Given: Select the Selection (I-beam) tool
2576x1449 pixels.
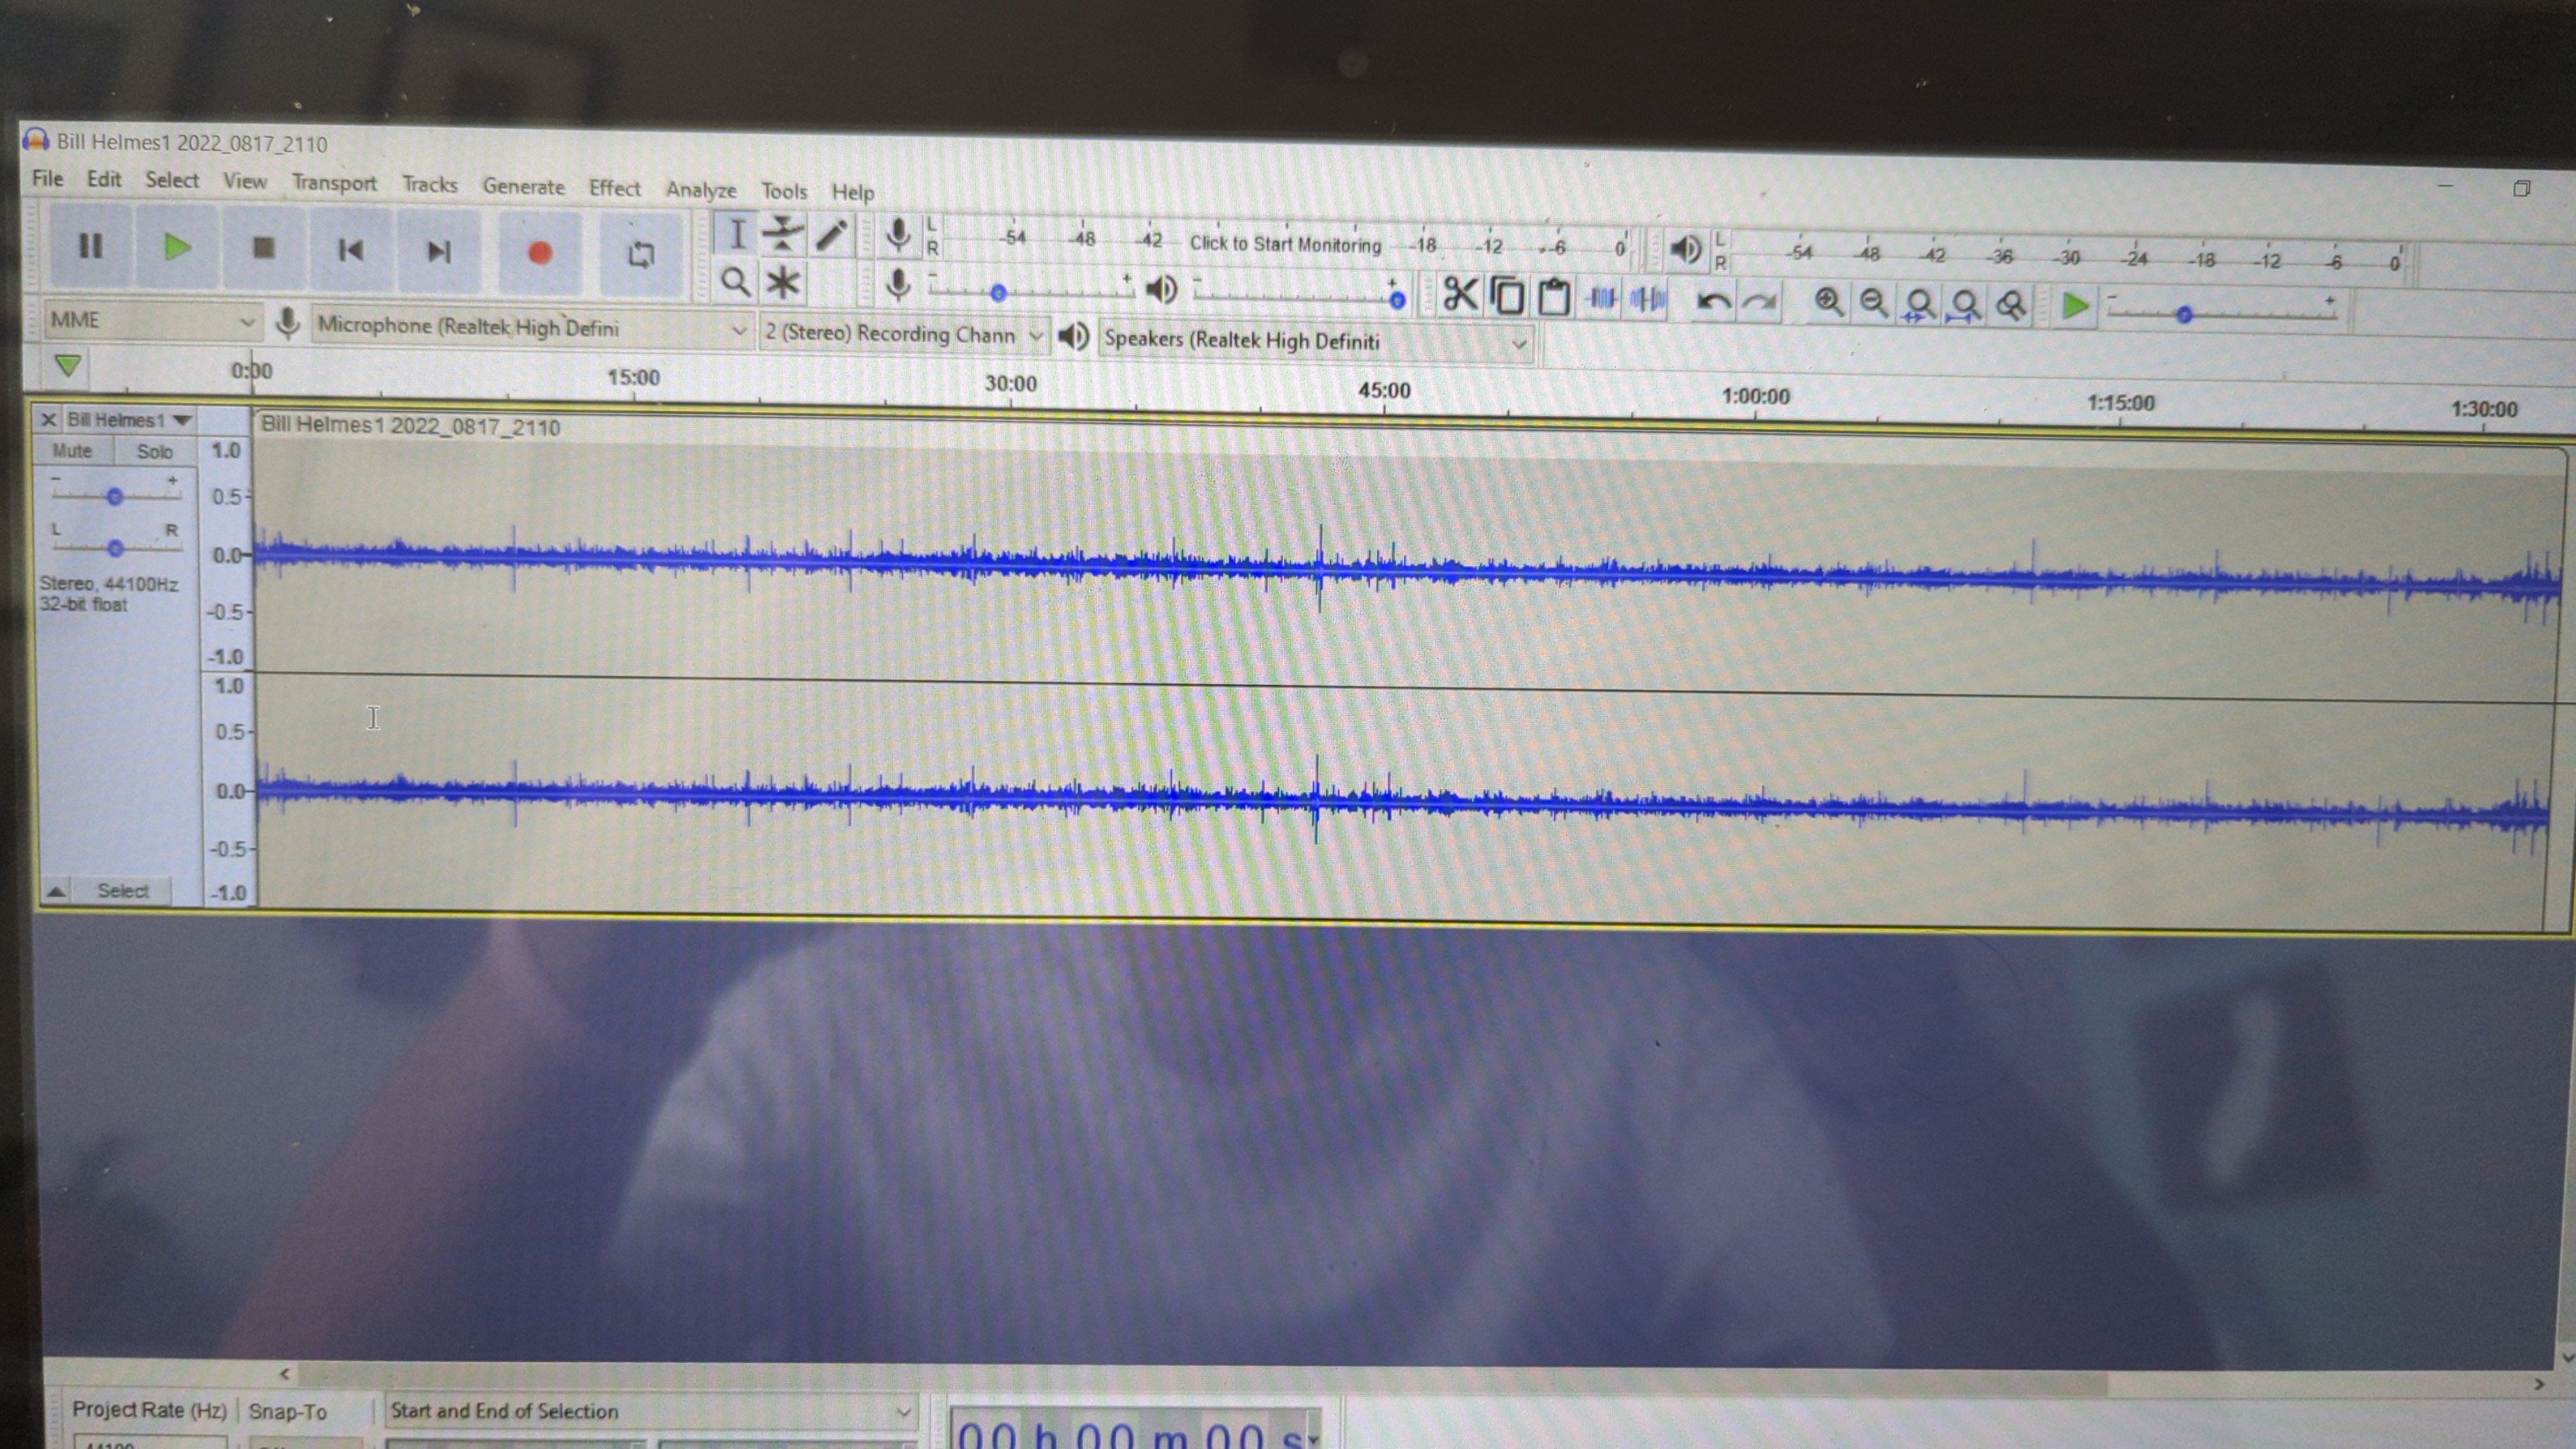Looking at the screenshot, I should [736, 235].
